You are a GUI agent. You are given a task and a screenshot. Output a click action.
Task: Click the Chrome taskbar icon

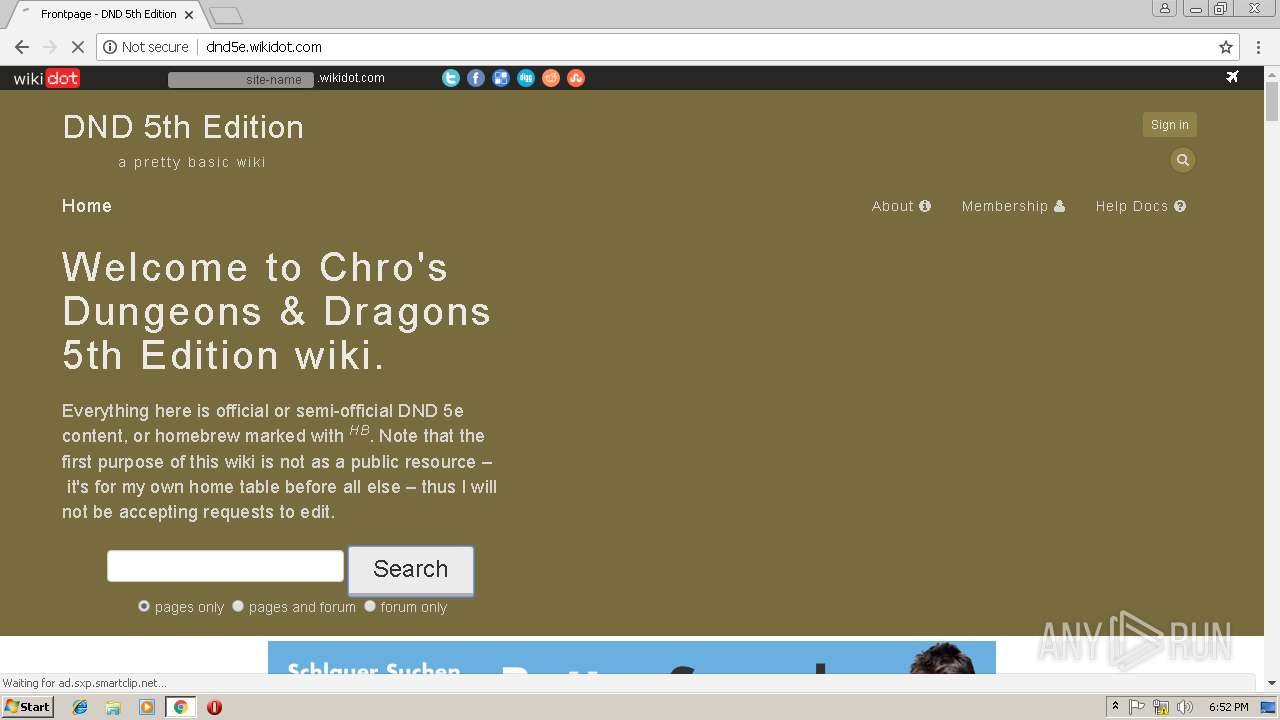pyautogui.click(x=180, y=707)
